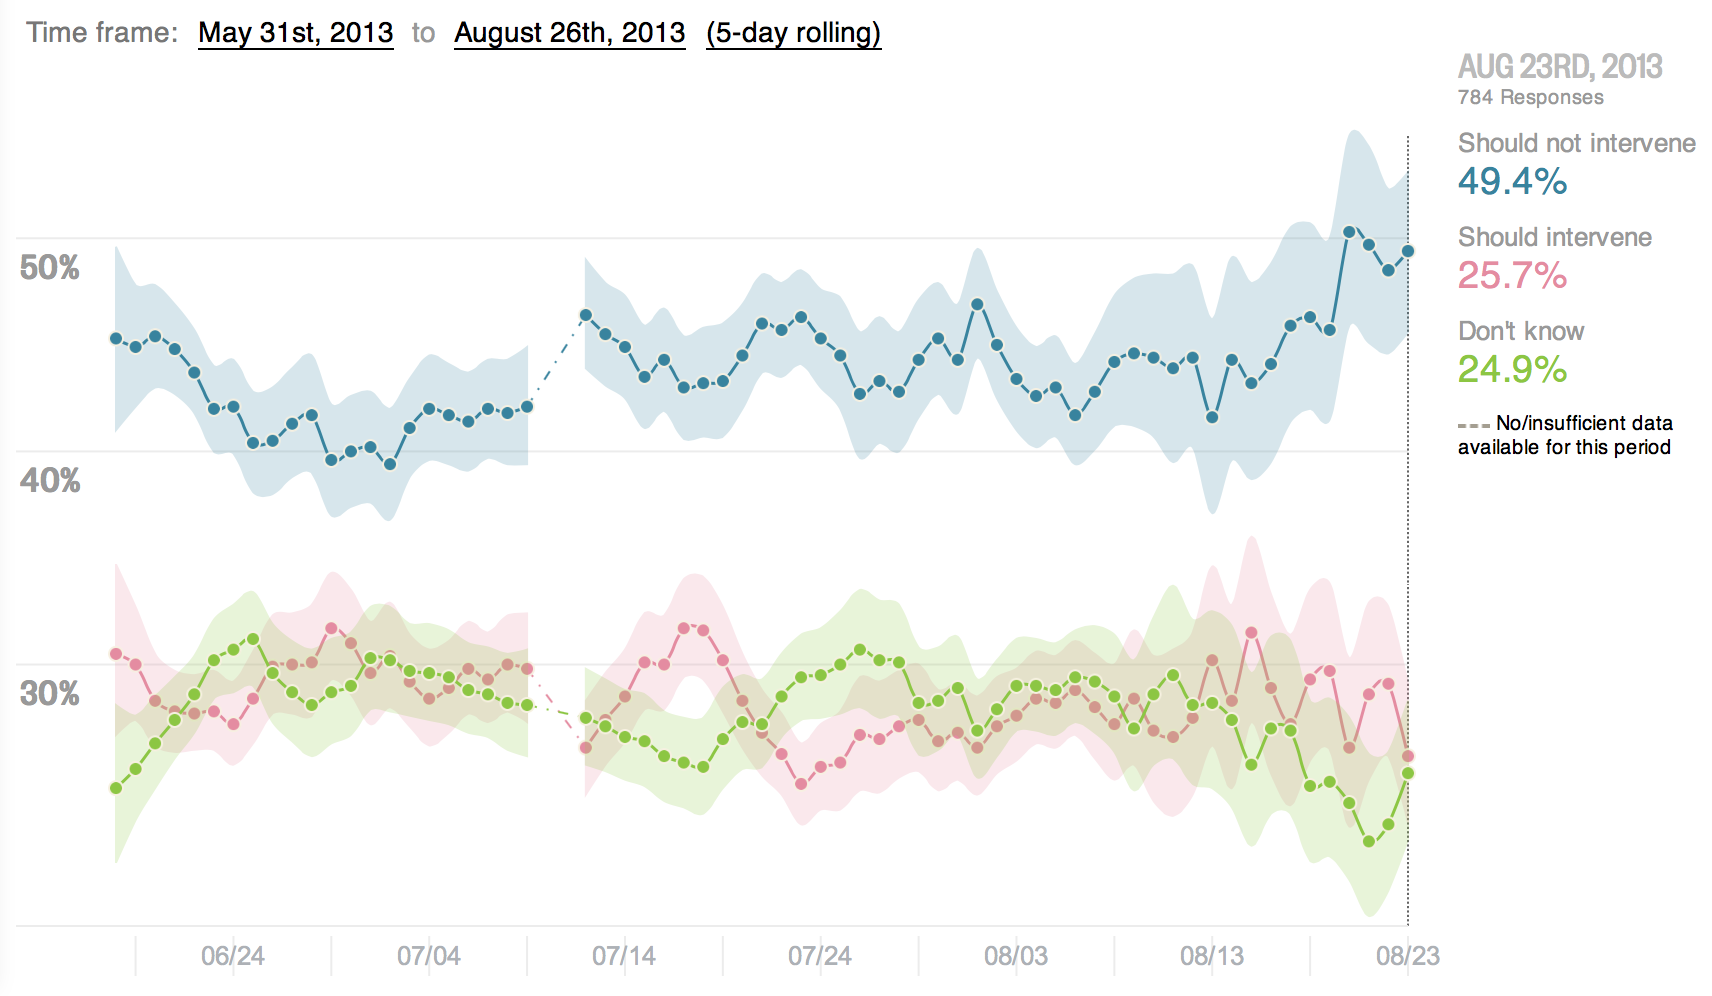Screen dimensions: 1712x996
Task: Click the lowest green data point
Action: coord(1369,842)
